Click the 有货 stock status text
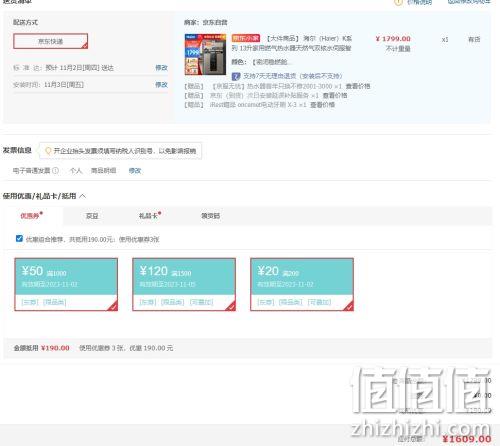Image resolution: width=500 pixels, height=446 pixels. click(x=474, y=39)
